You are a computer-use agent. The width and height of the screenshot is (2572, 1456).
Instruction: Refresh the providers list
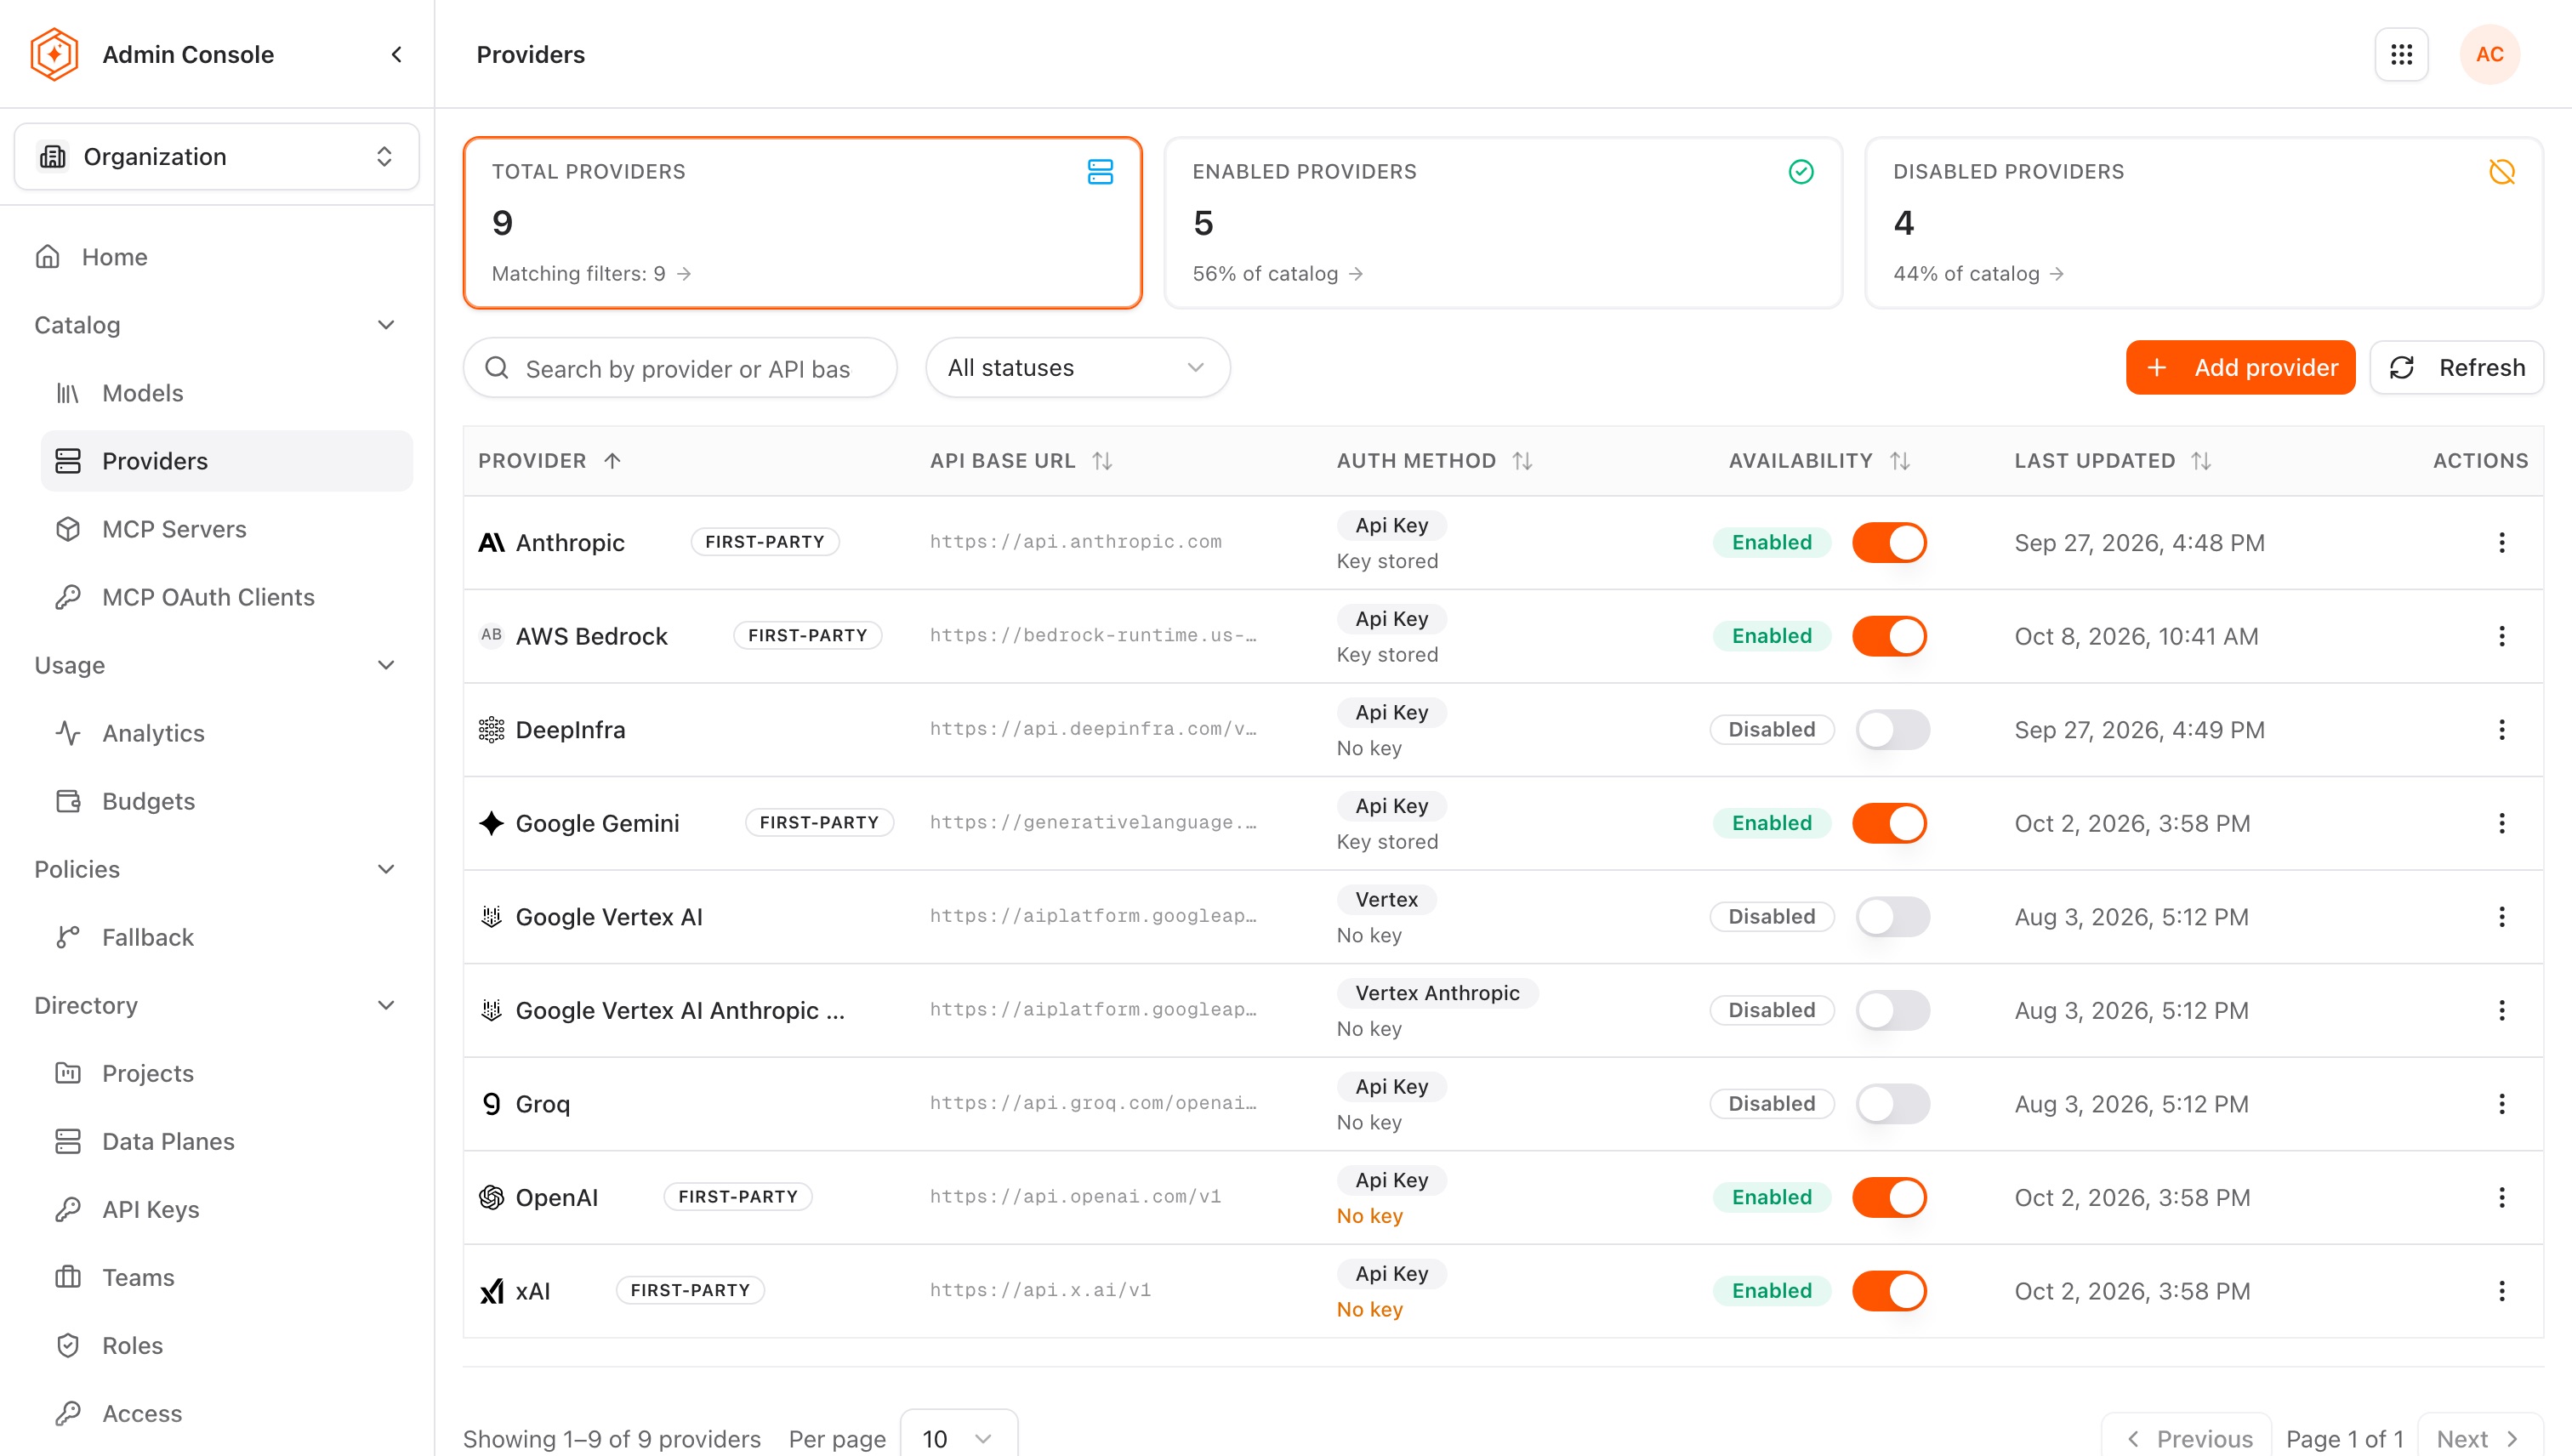pos(2456,368)
